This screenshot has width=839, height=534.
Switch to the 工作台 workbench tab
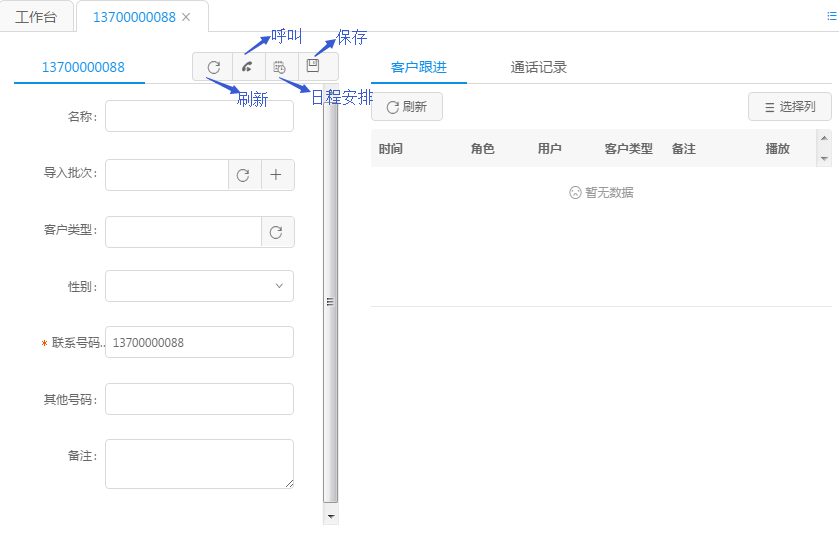pyautogui.click(x=37, y=17)
